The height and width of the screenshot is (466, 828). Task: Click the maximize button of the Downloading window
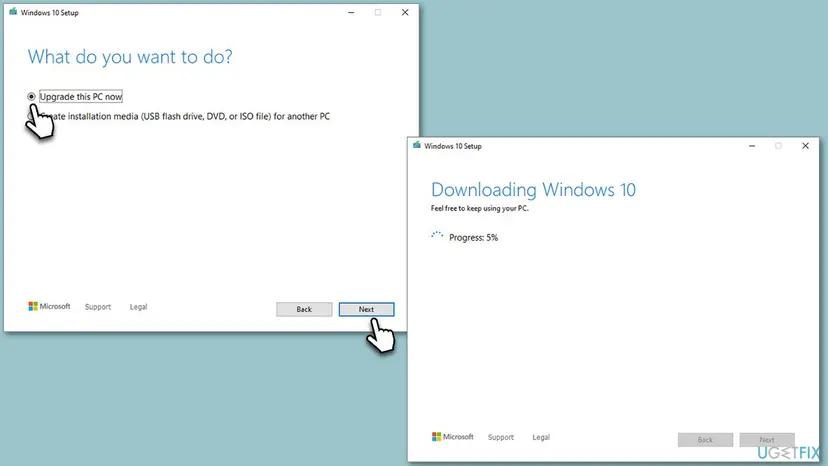(778, 146)
